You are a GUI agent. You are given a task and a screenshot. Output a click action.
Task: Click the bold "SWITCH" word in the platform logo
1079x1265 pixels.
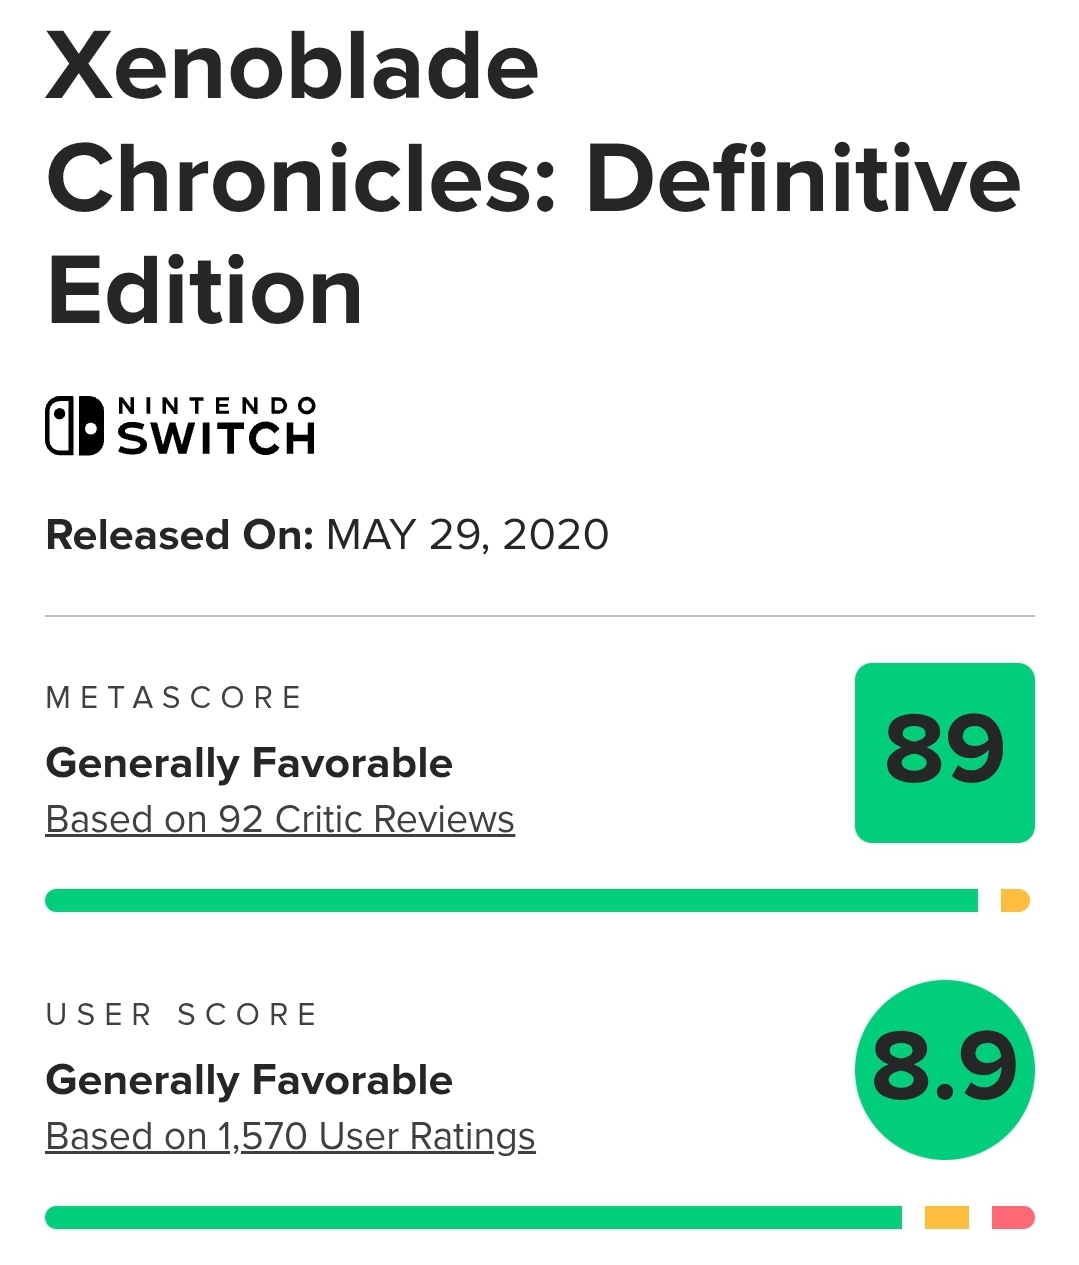tap(216, 439)
